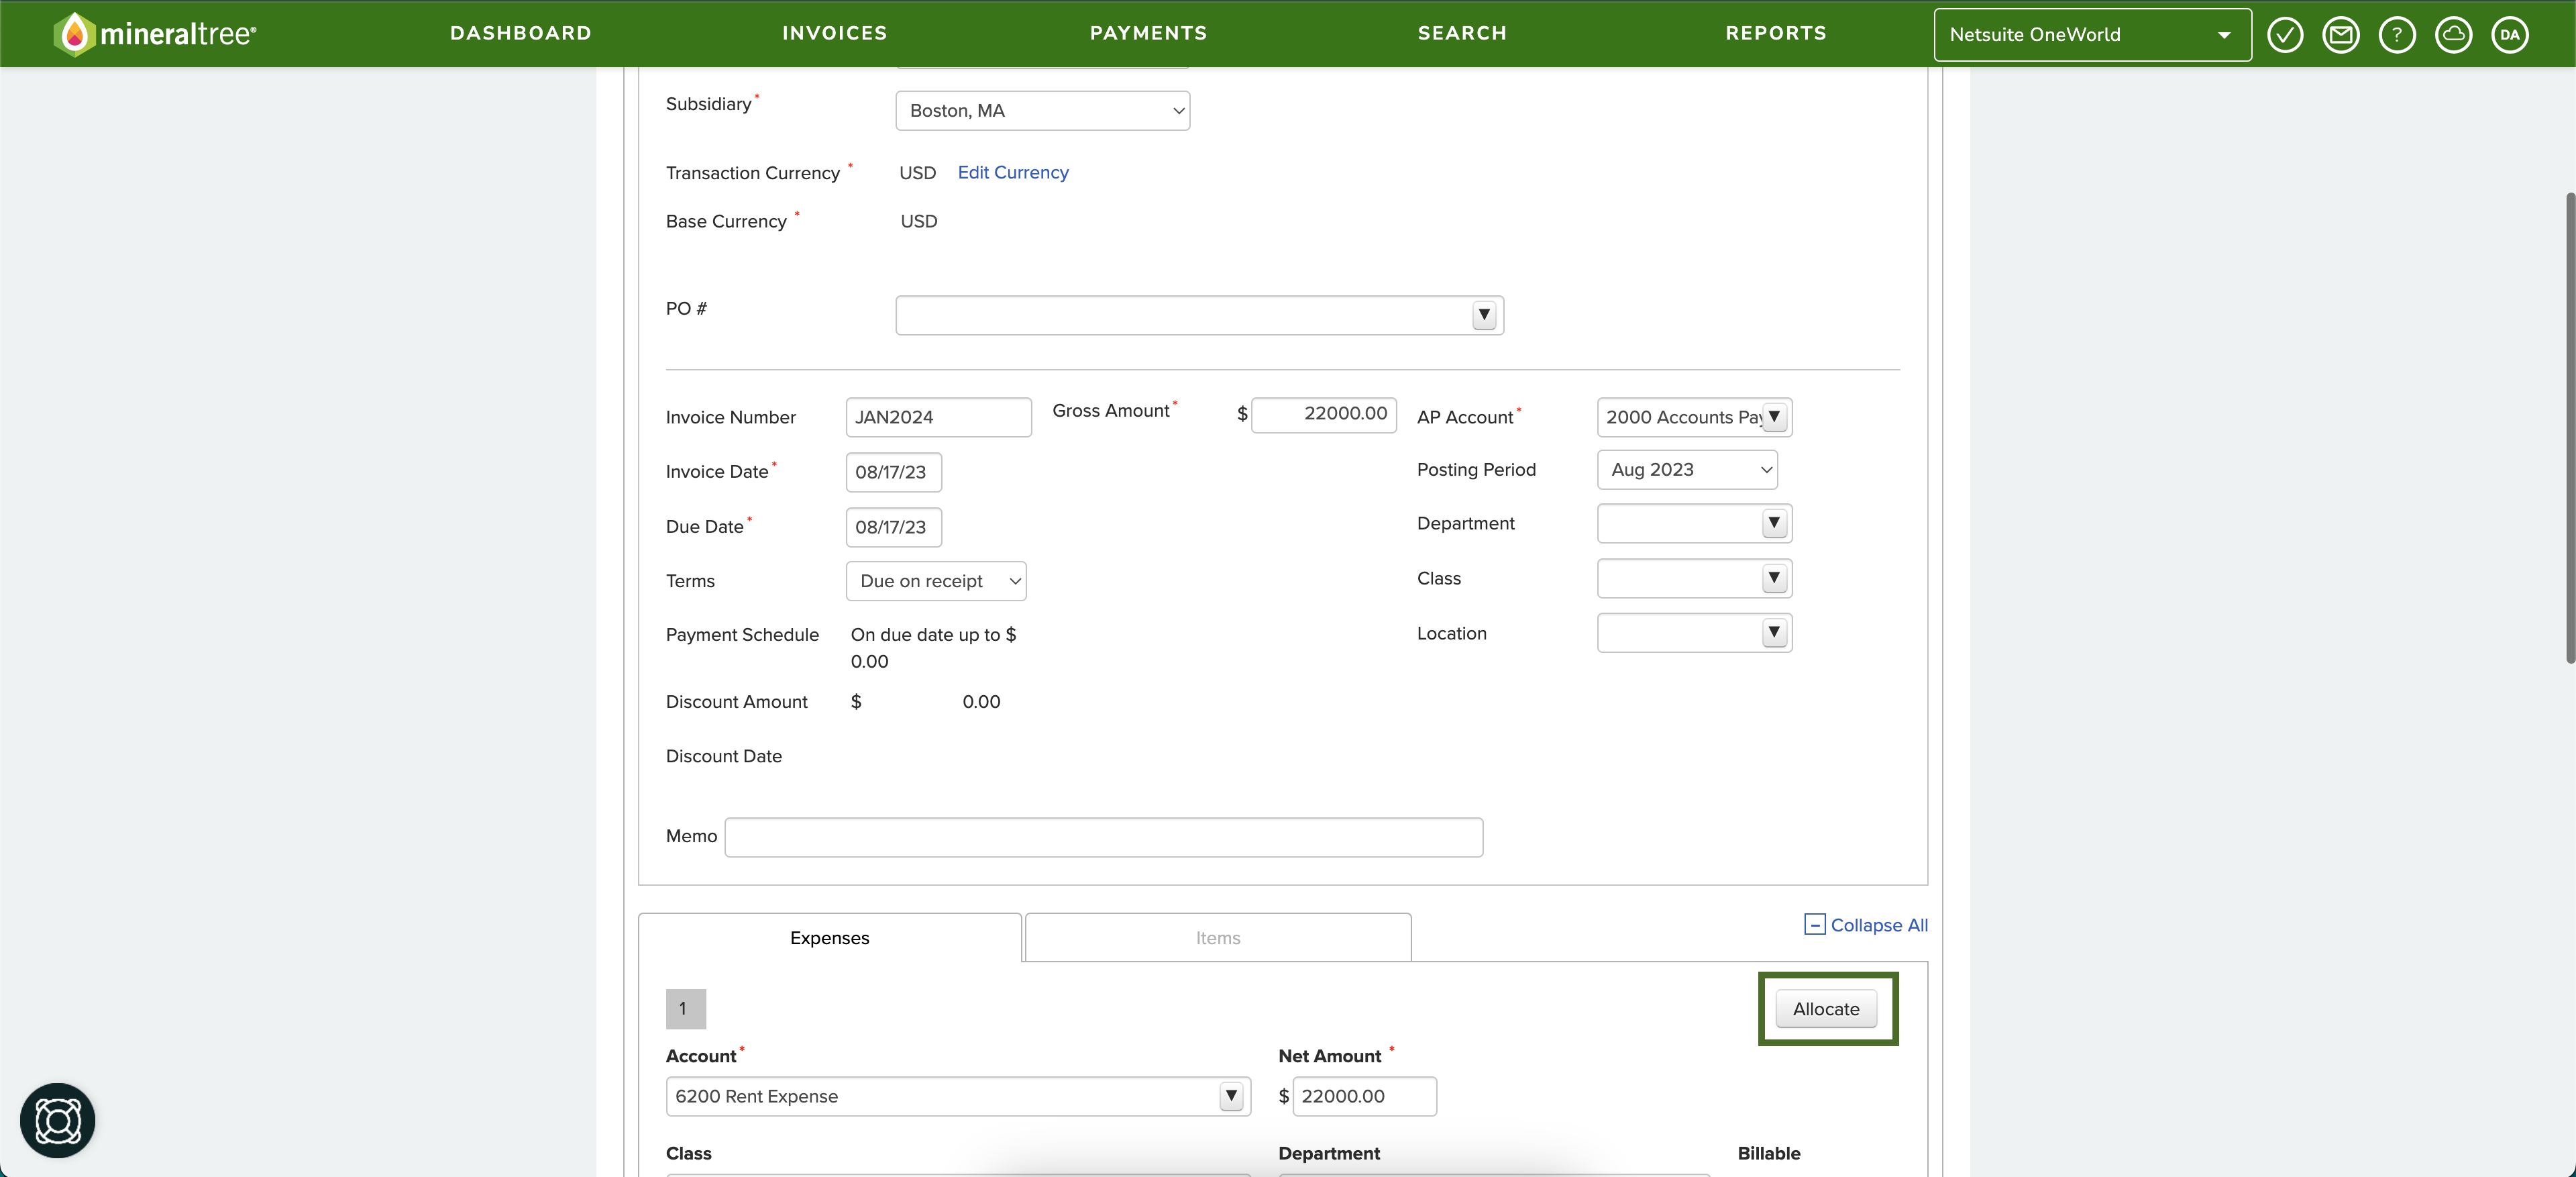This screenshot has width=2576, height=1177.
Task: Click the cloud sync icon
Action: tap(2453, 35)
